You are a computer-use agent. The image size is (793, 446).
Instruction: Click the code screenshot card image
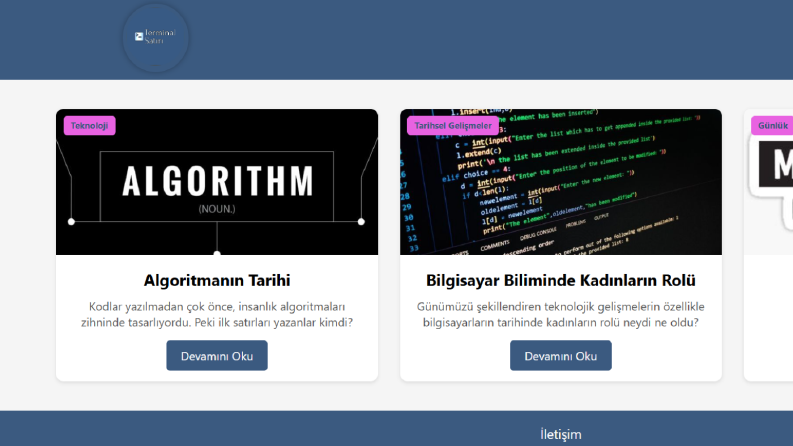(x=561, y=182)
